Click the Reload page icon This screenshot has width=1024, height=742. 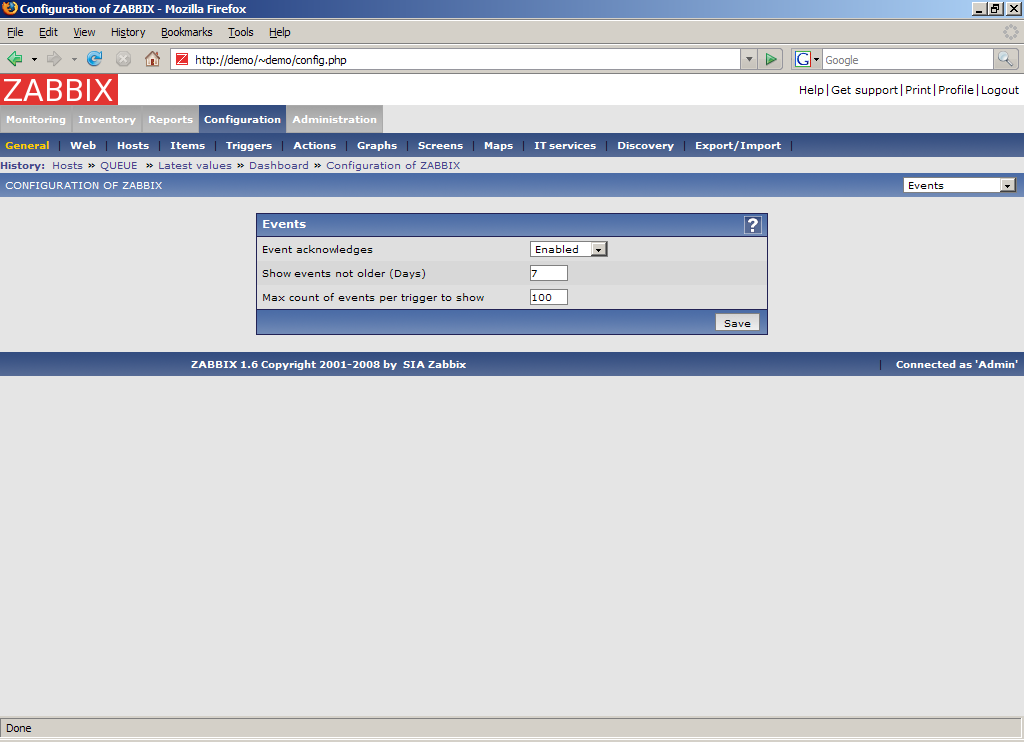95,59
